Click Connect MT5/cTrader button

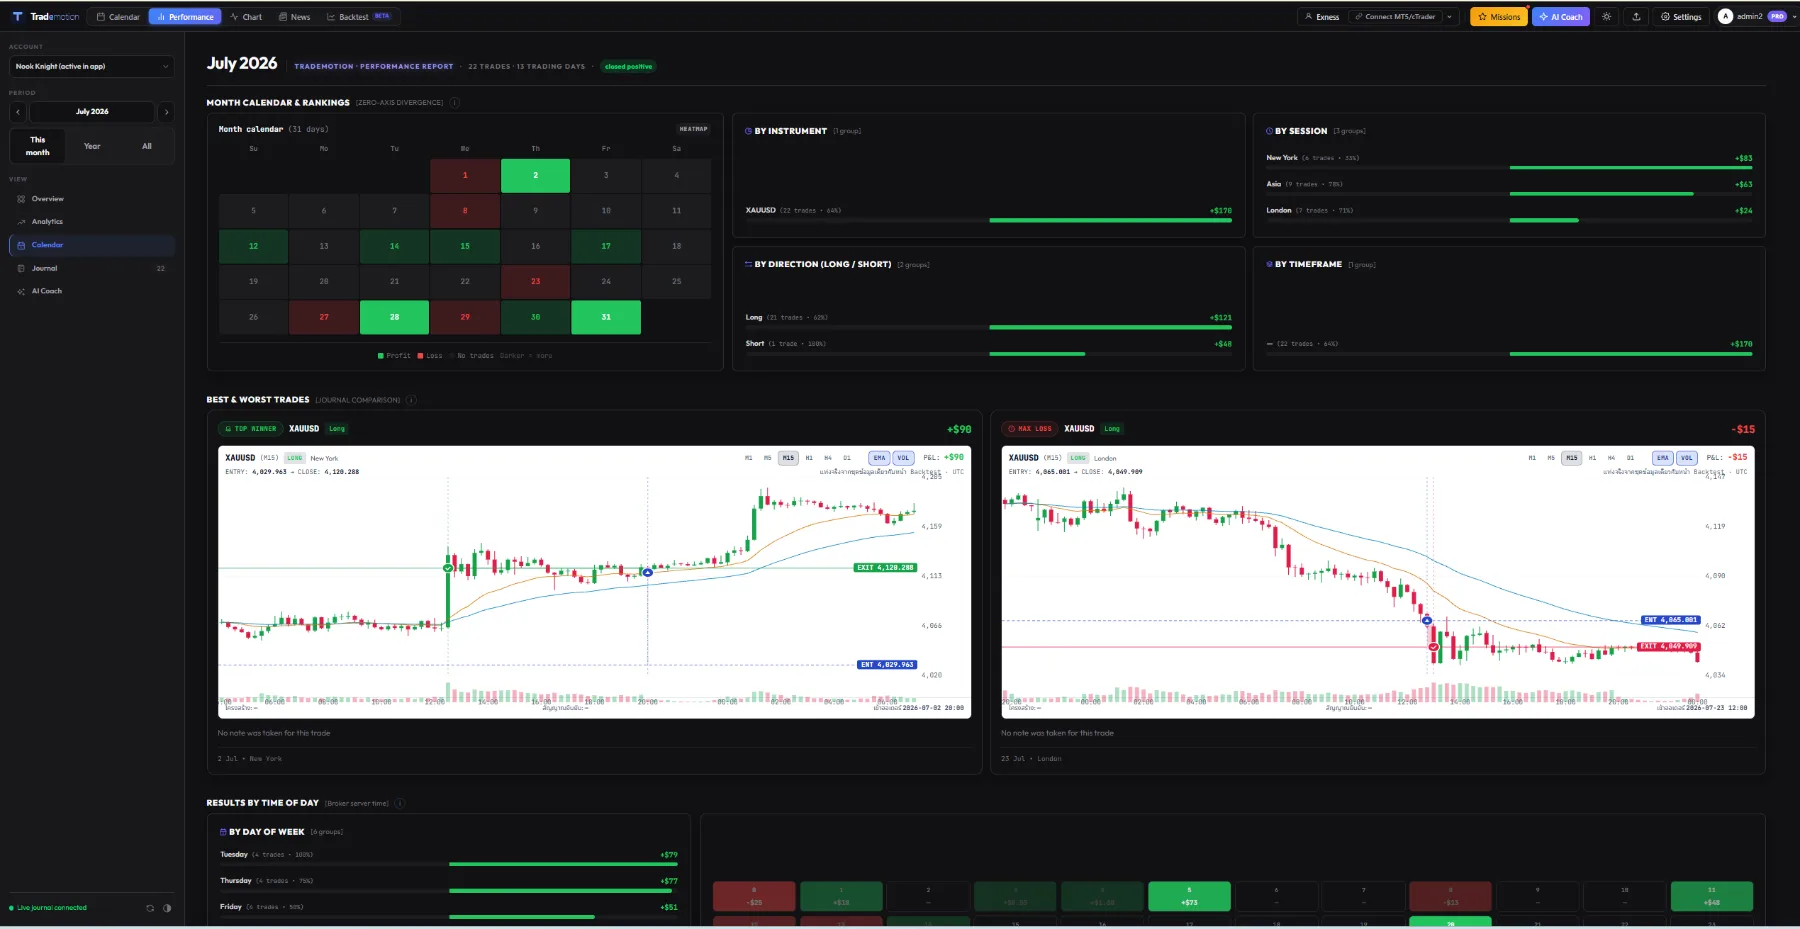1394,17
